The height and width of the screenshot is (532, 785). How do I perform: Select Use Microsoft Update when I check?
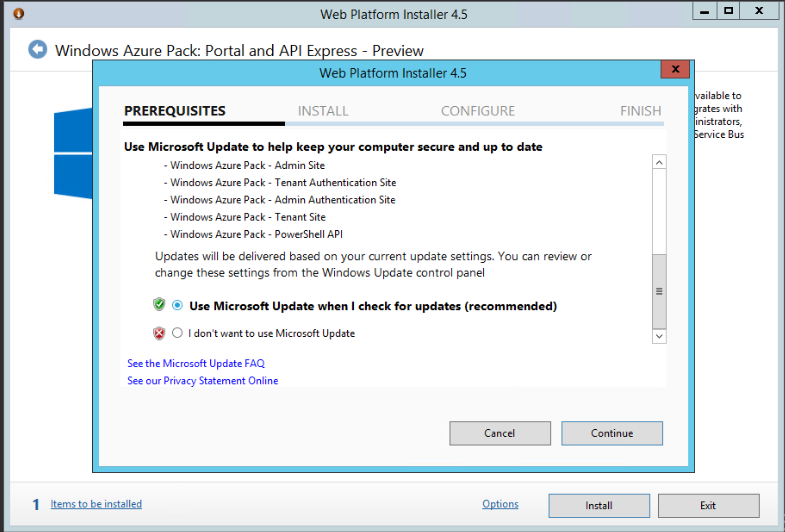pos(178,306)
